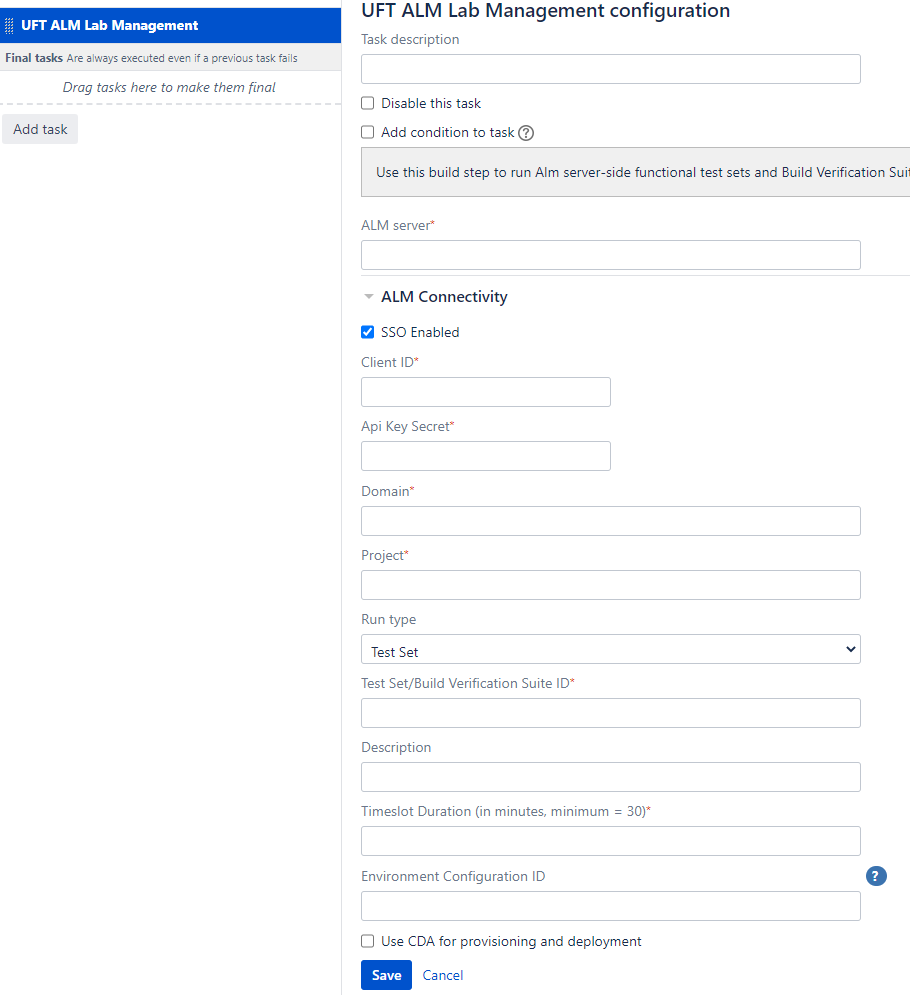Click the help icon beside Add condition

click(526, 133)
